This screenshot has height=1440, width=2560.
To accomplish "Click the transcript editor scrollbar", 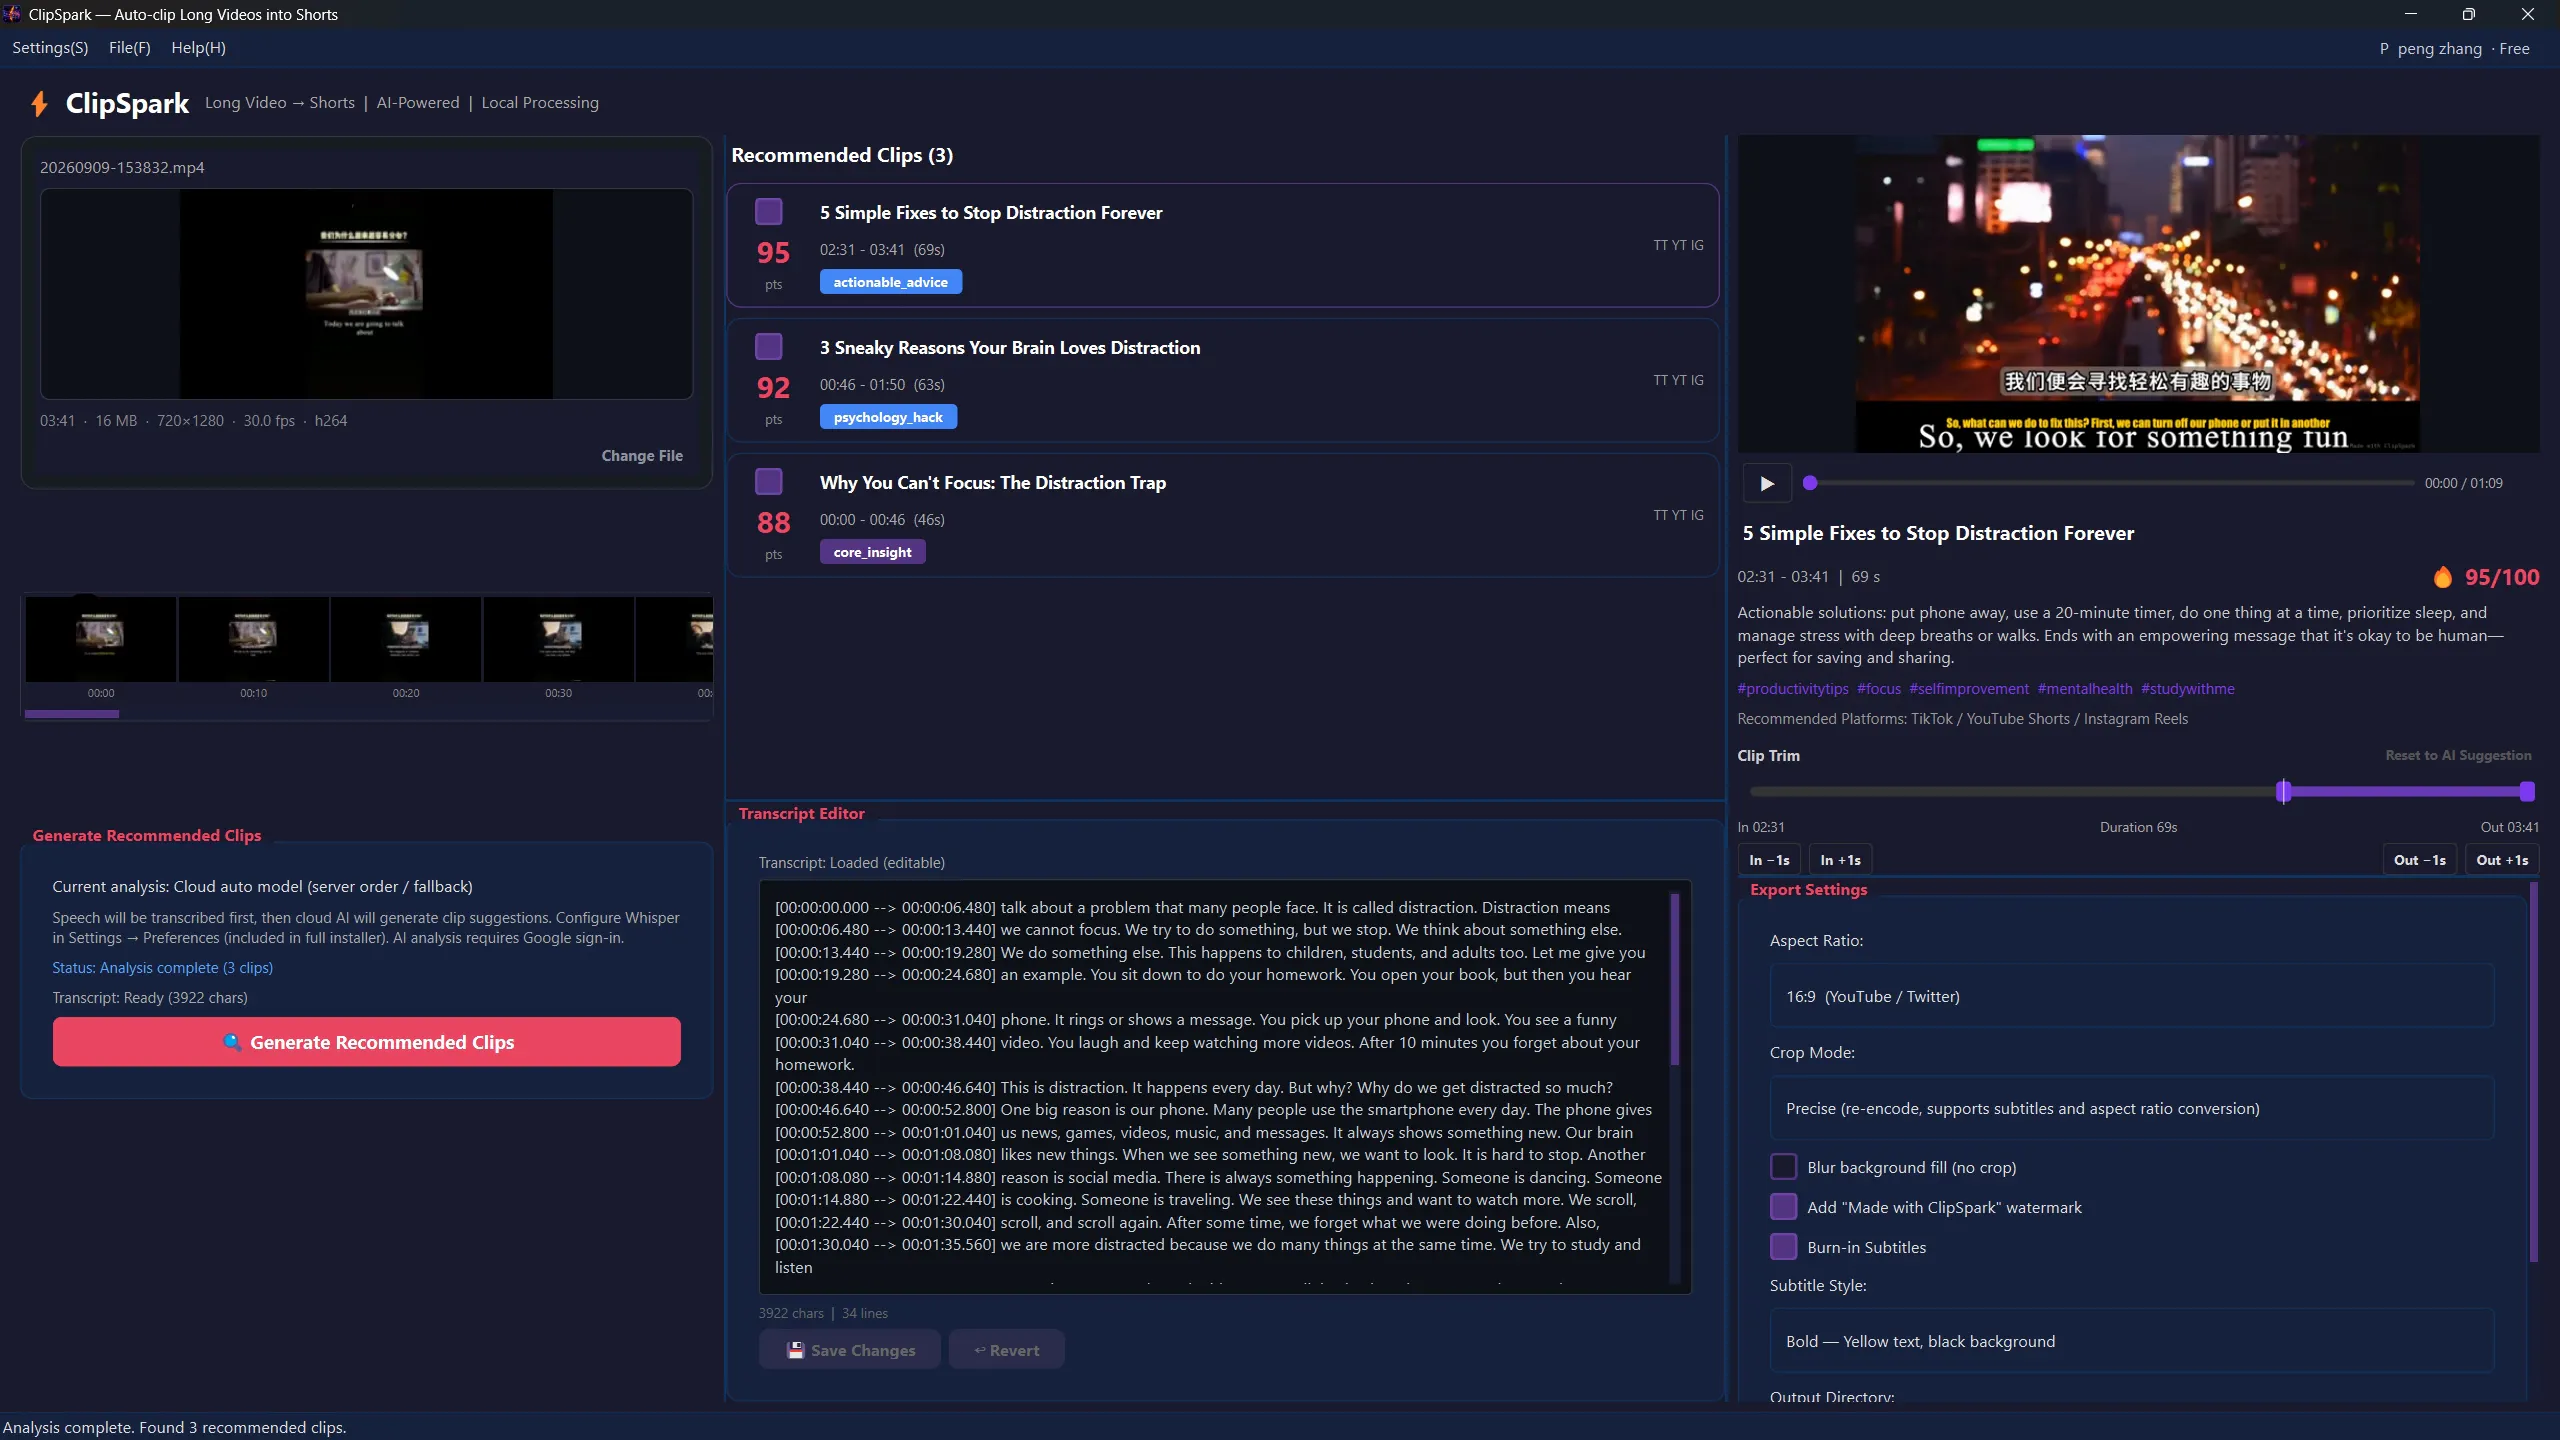I will (1675, 980).
